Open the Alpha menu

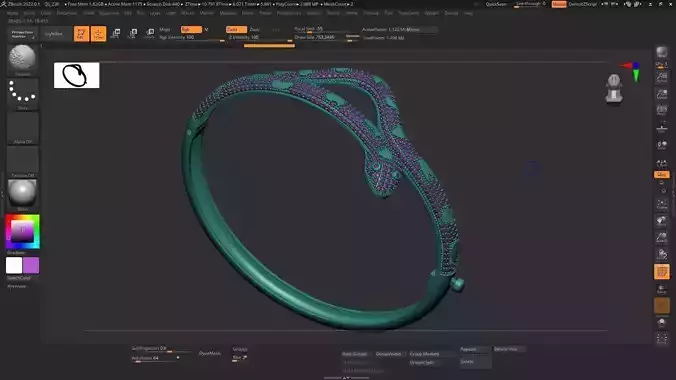[x=13, y=13]
